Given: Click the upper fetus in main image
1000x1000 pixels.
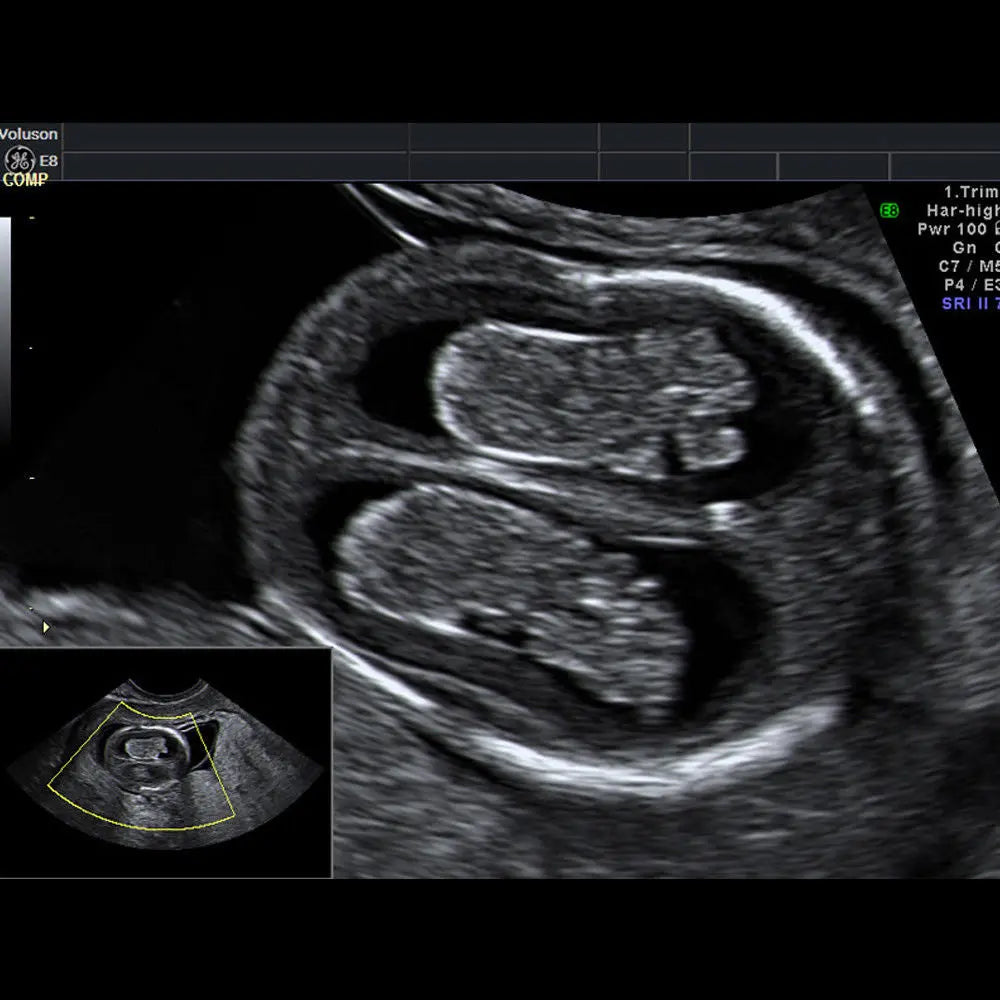Looking at the screenshot, I should point(590,395).
